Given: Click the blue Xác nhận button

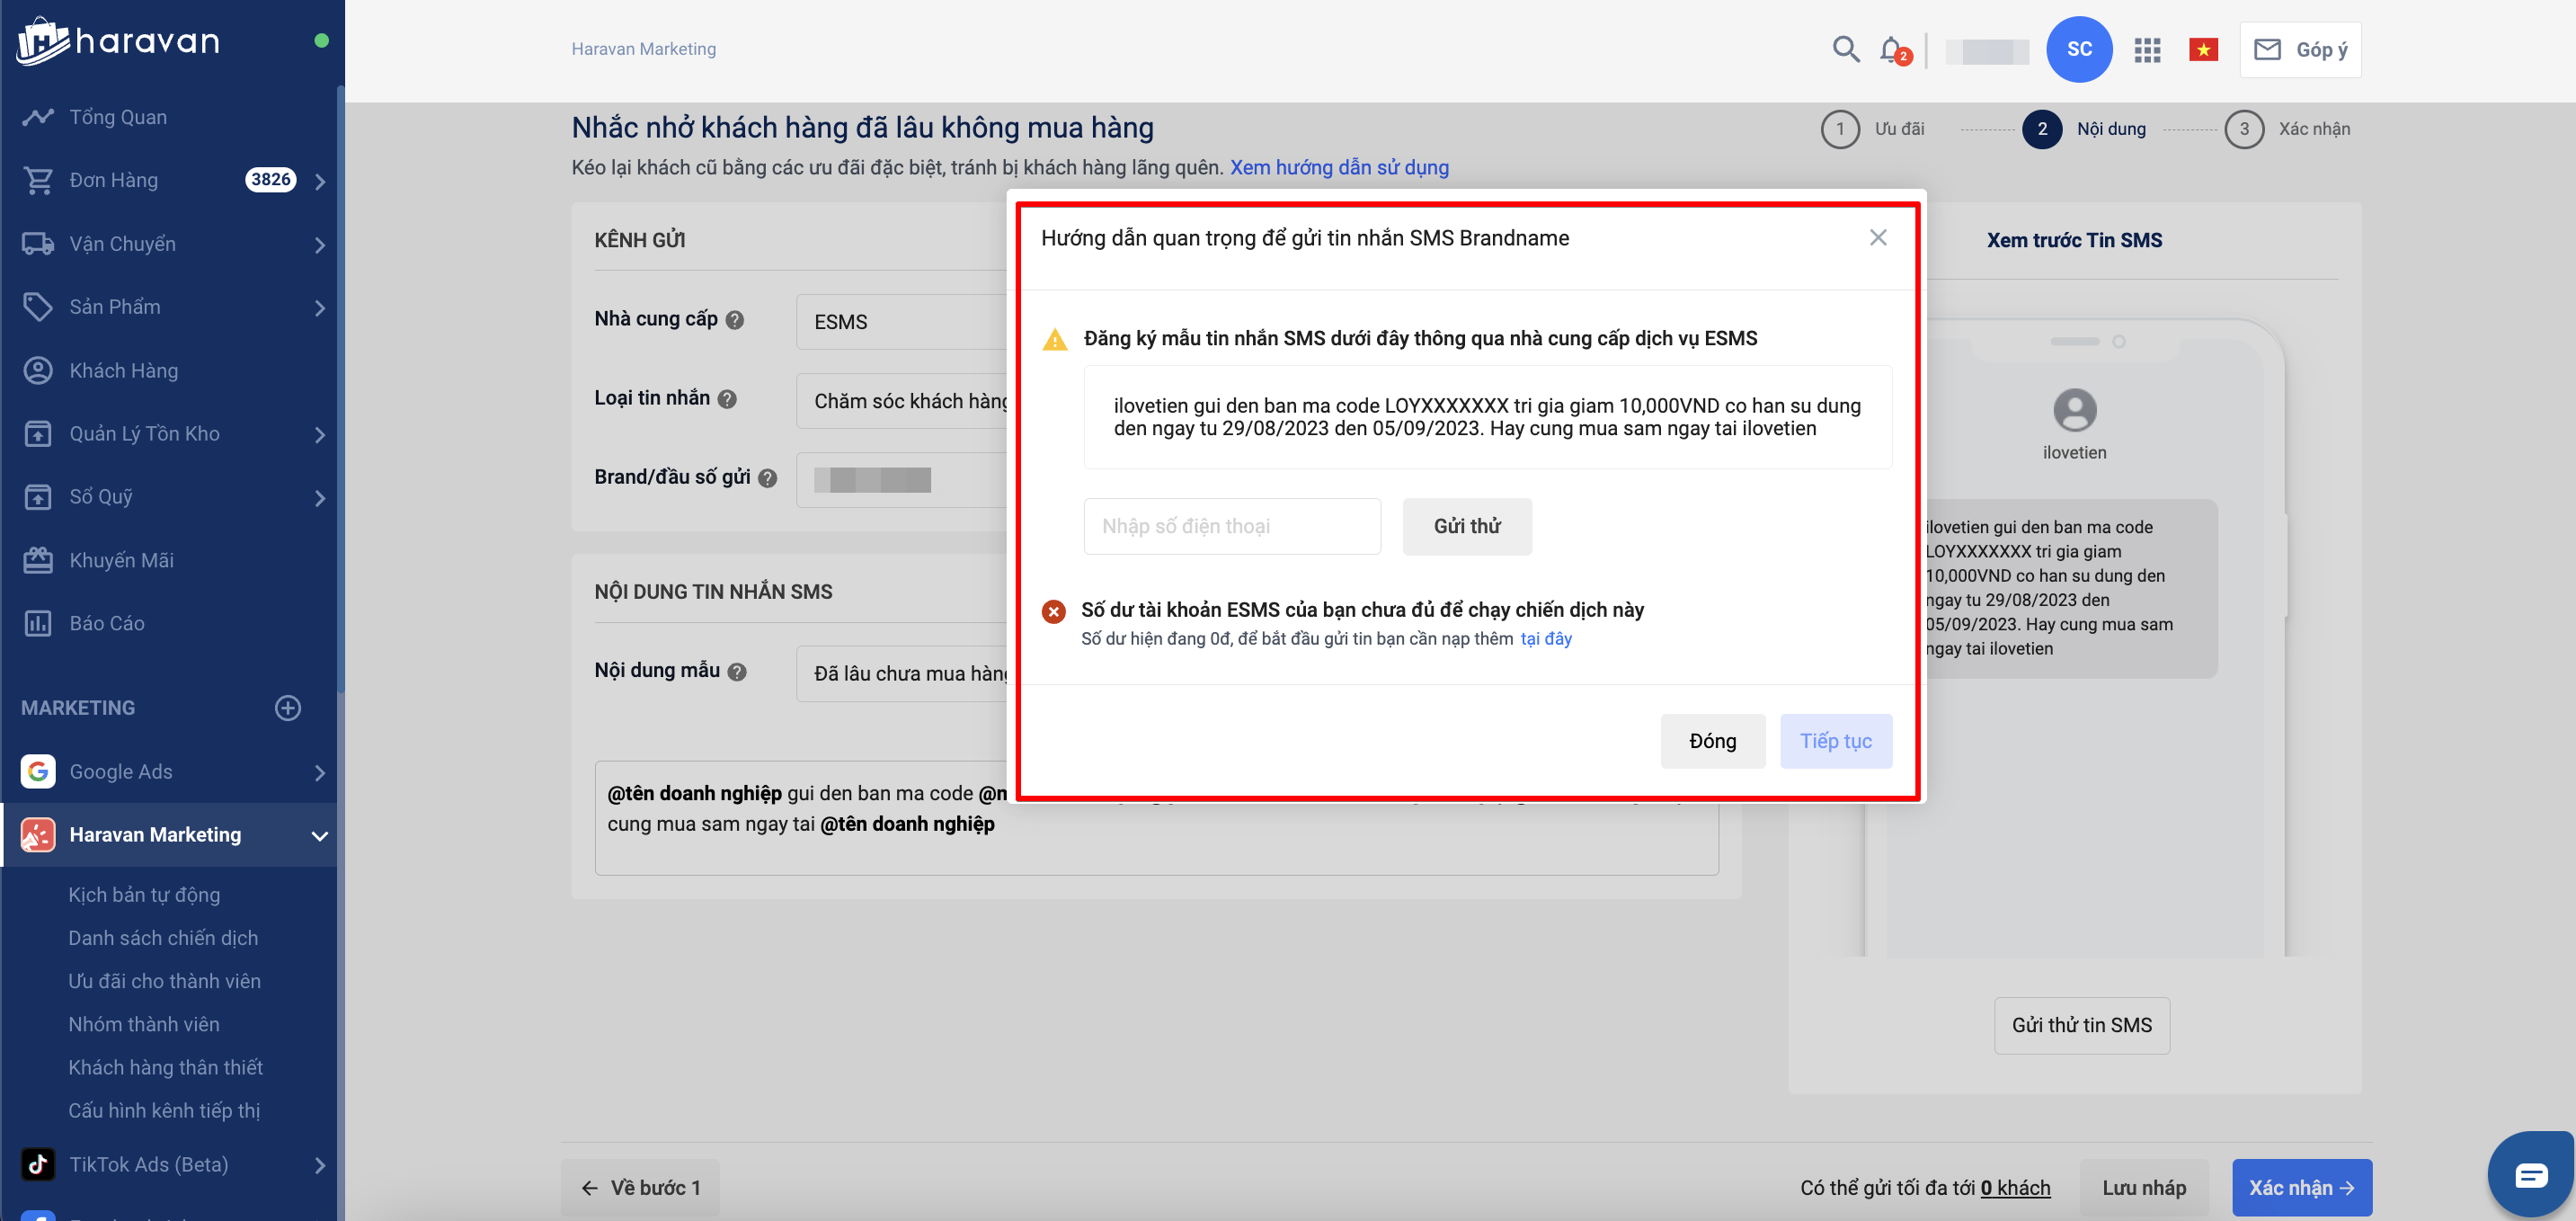Looking at the screenshot, I should [x=2301, y=1188].
